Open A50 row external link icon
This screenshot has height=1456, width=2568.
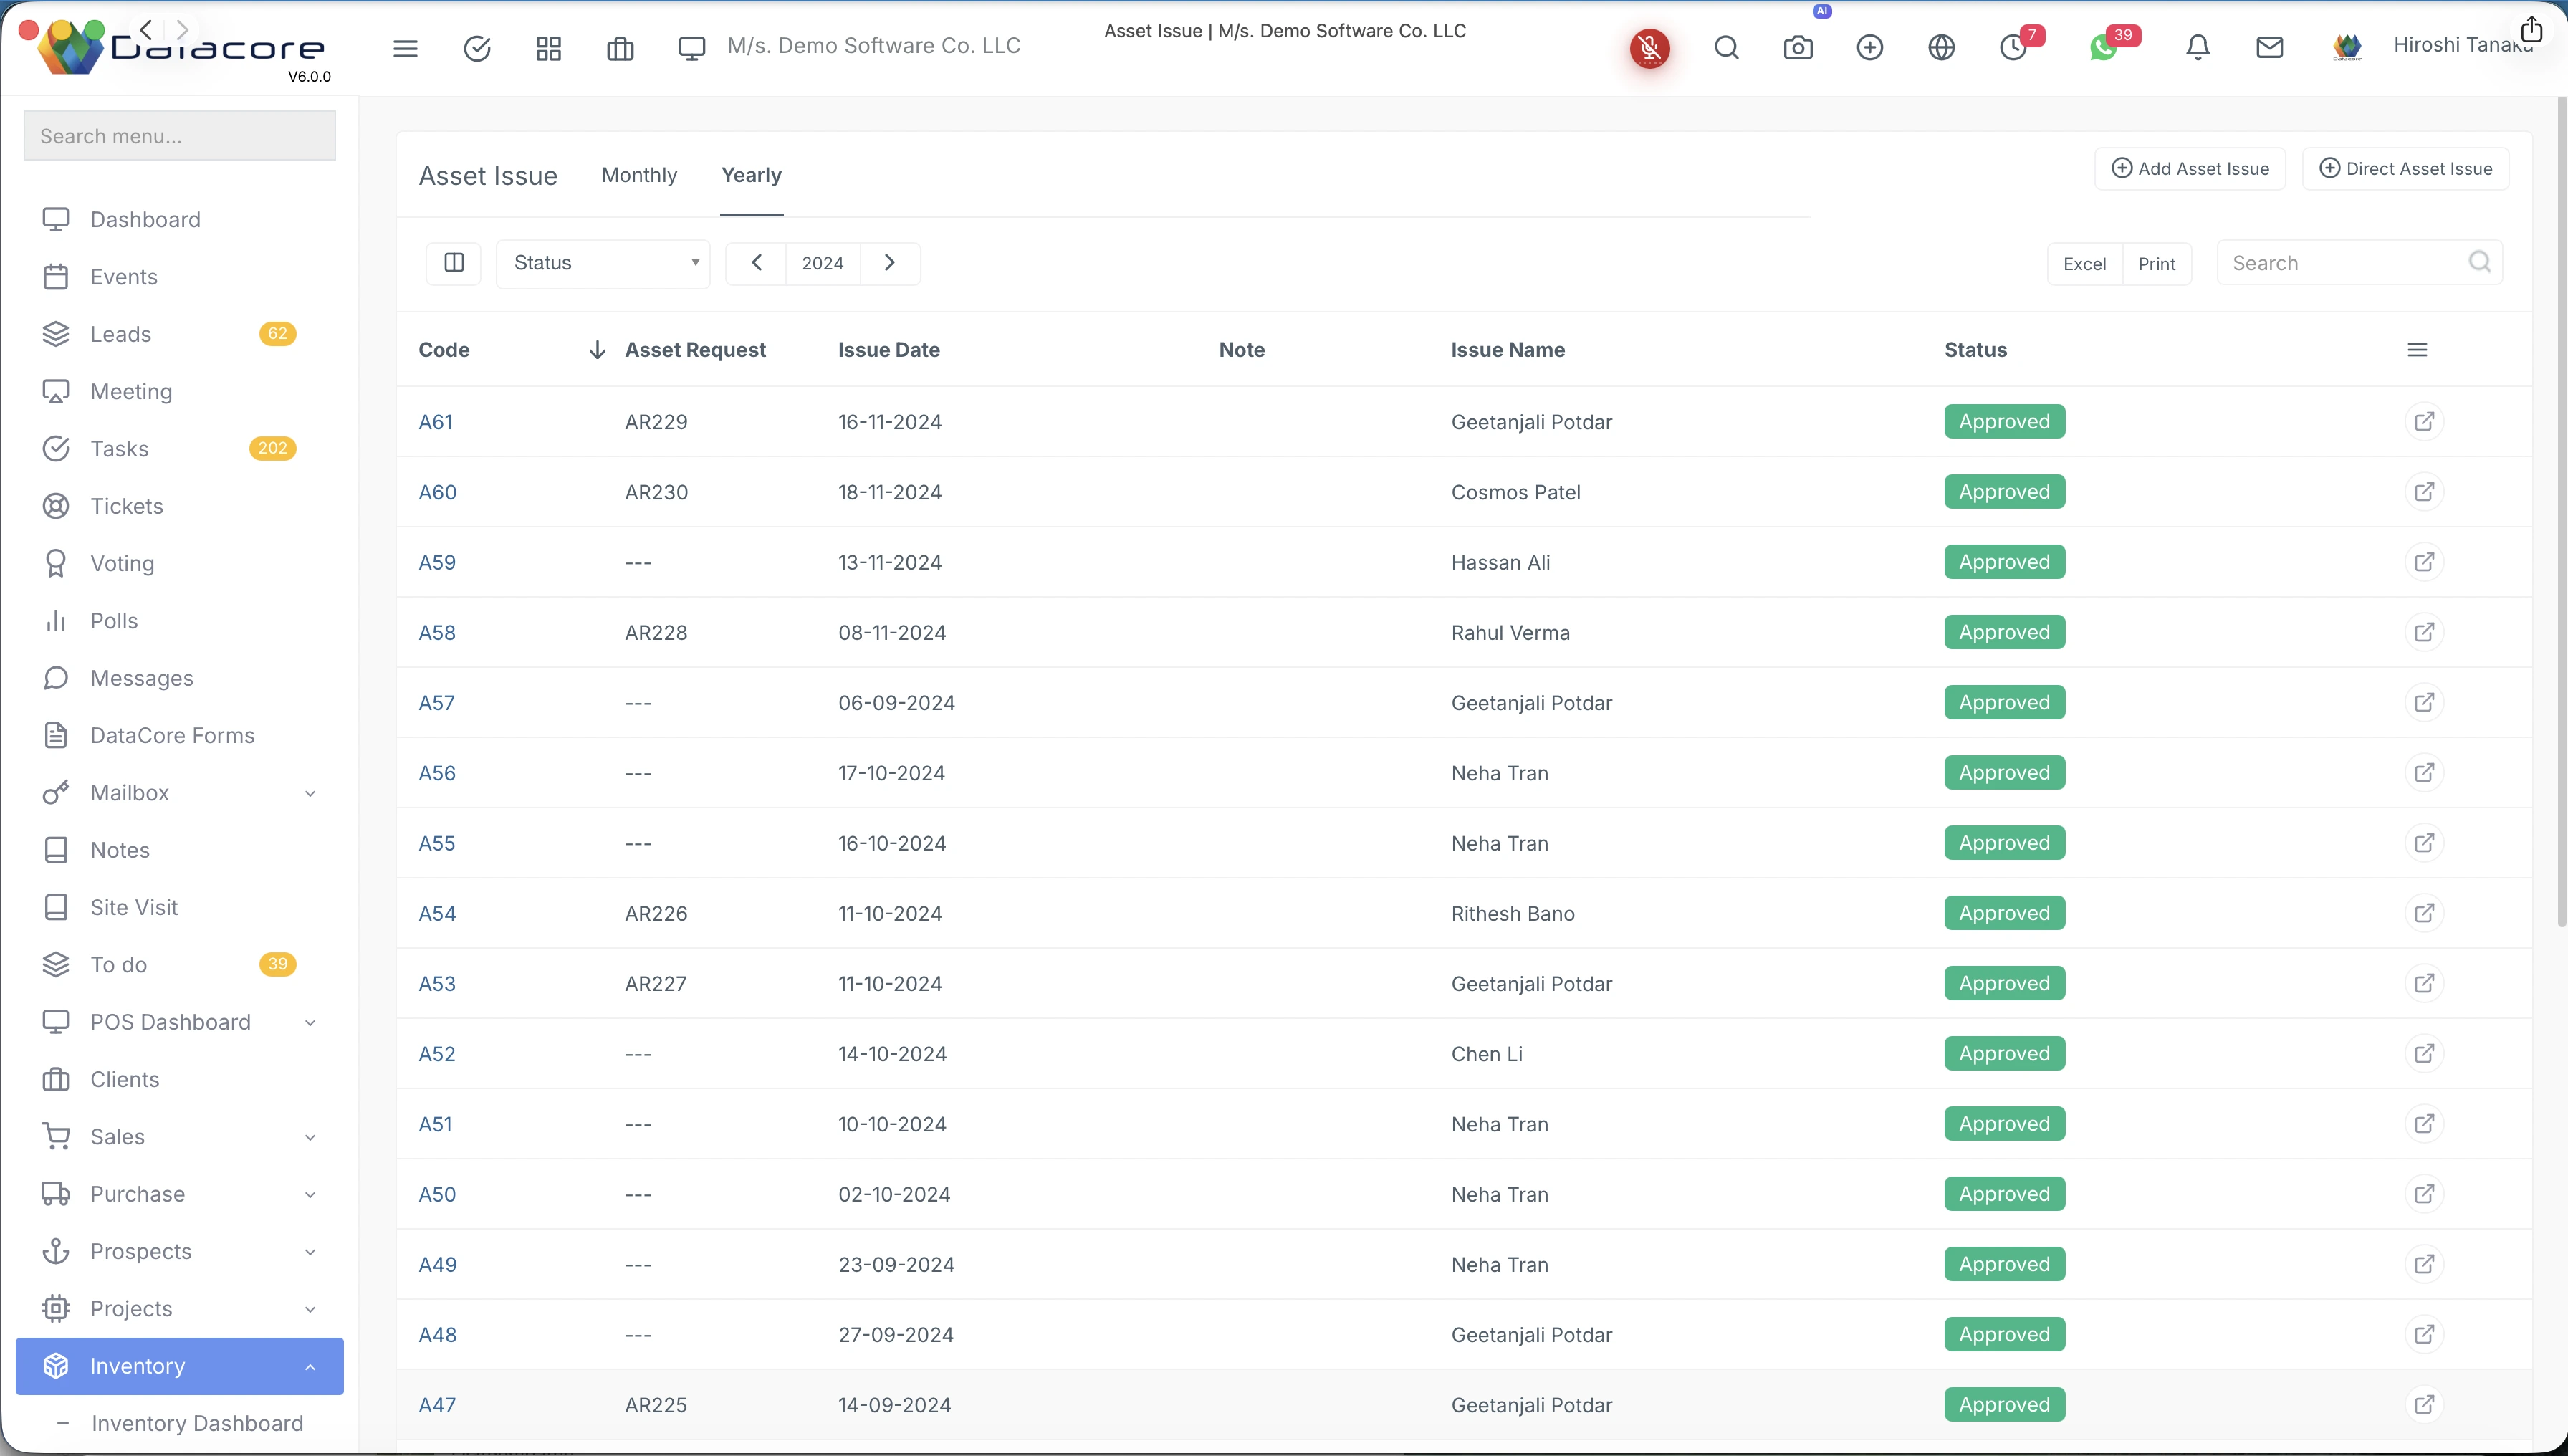[x=2424, y=1194]
